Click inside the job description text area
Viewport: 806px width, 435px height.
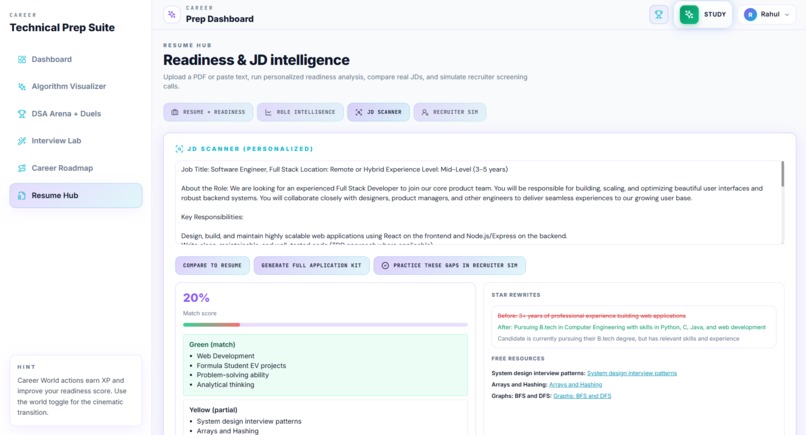pyautogui.click(x=478, y=203)
